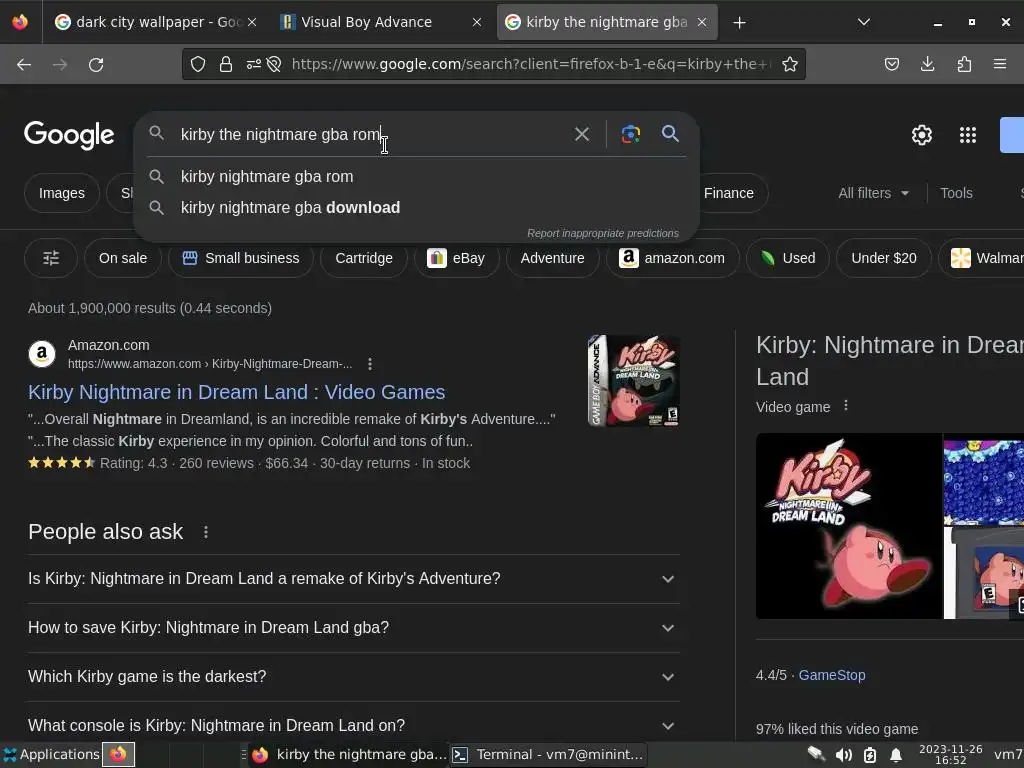Open volume control in system tray

pos(843,755)
